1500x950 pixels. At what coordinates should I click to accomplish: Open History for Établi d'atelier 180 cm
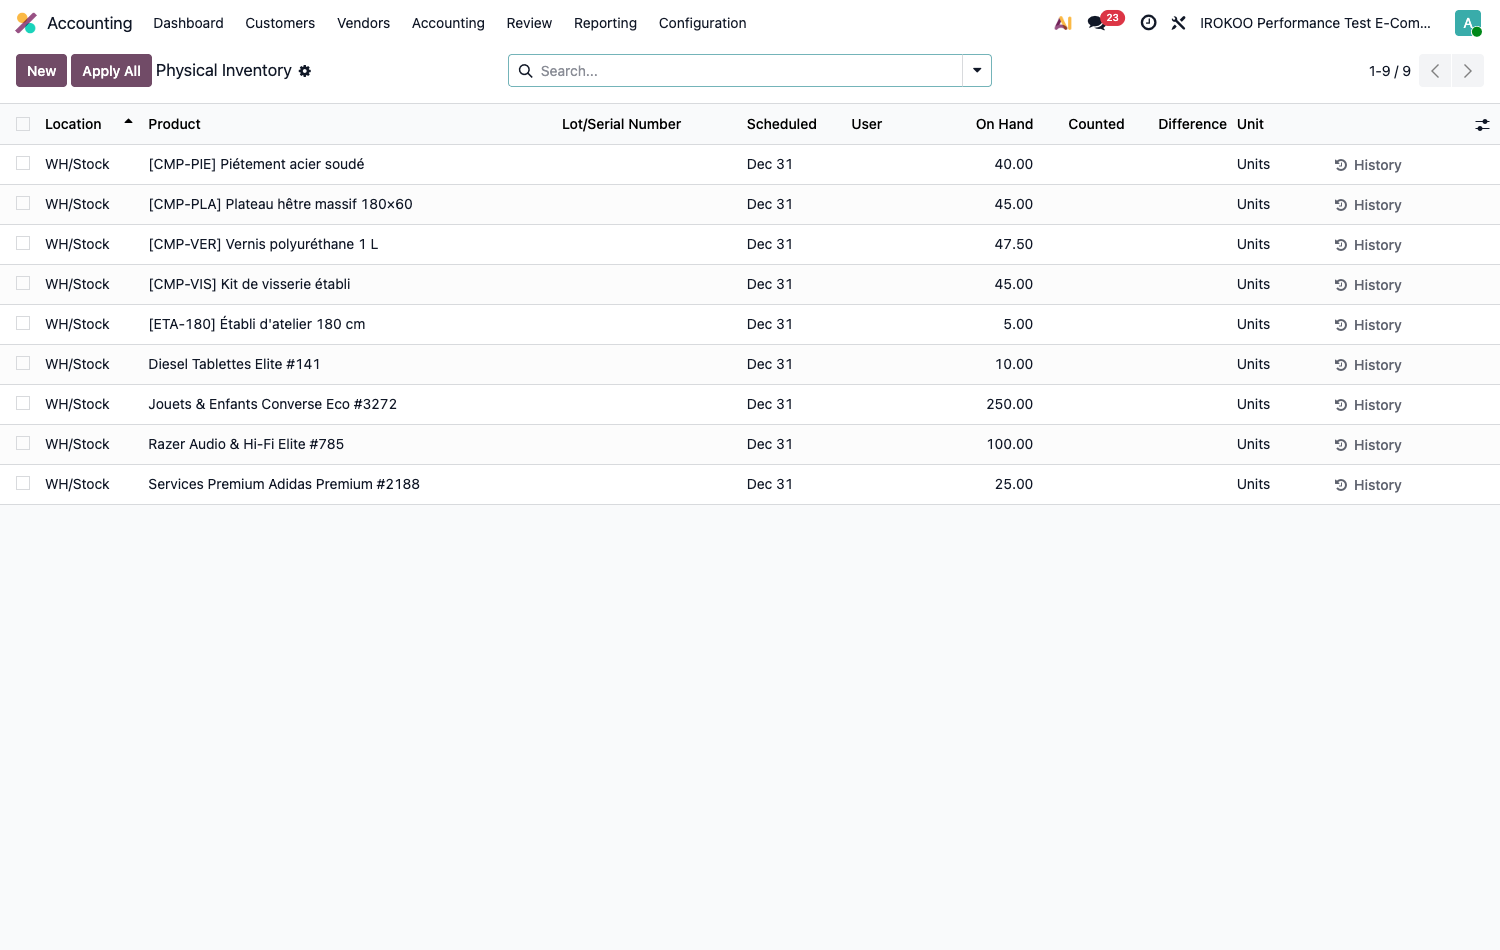(x=1367, y=325)
